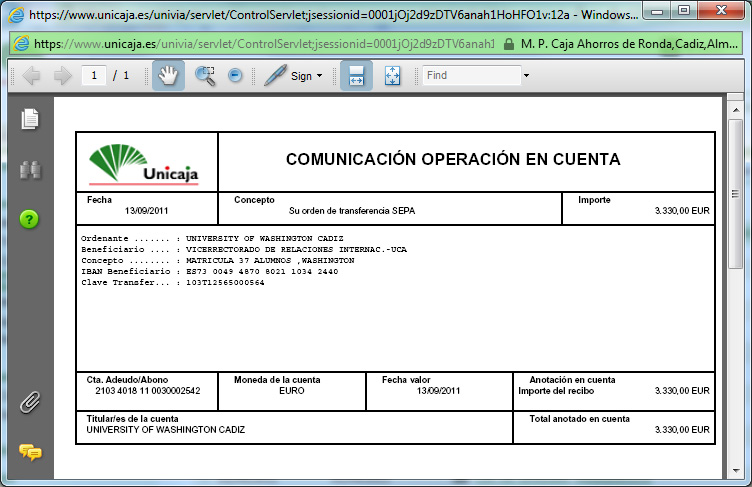Viewport: 752px width, 487px height.
Task: Expand the Sign dropdown arrow
Action: pos(319,76)
